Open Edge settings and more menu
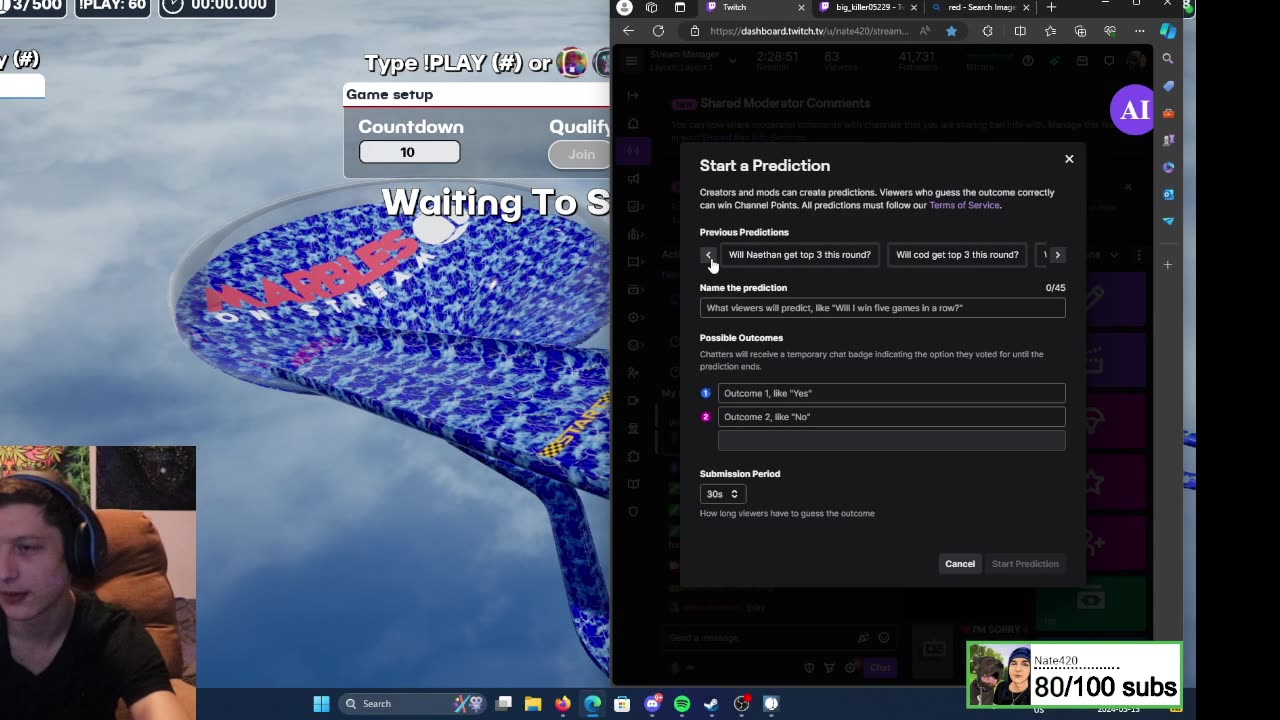 [1139, 31]
